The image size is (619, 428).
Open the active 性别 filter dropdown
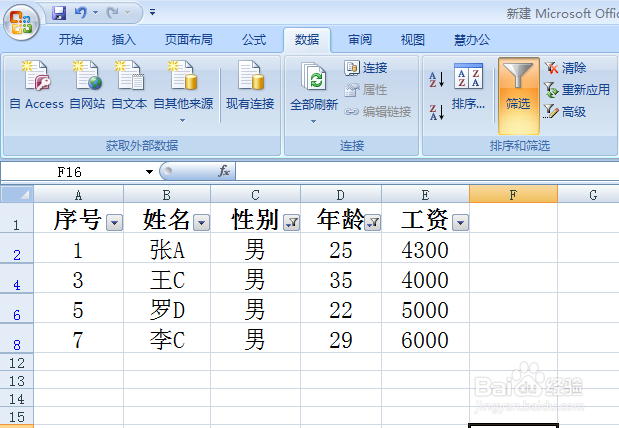[x=292, y=223]
